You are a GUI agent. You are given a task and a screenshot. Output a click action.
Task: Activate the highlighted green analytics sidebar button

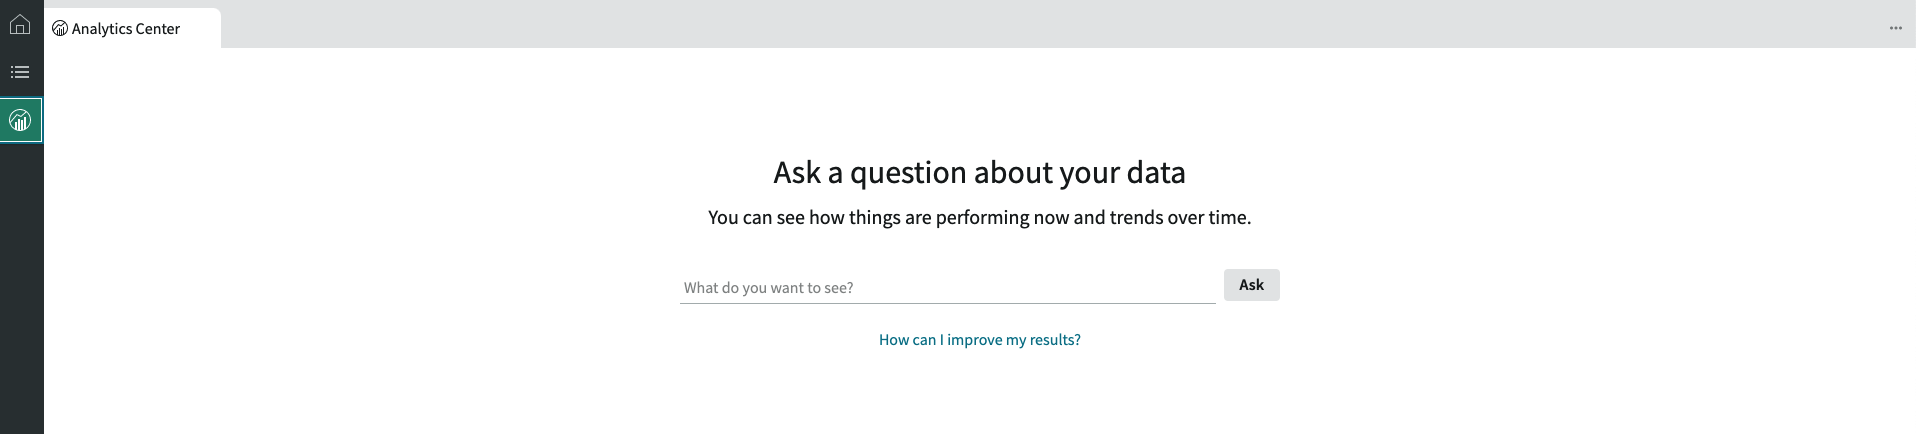(x=21, y=120)
